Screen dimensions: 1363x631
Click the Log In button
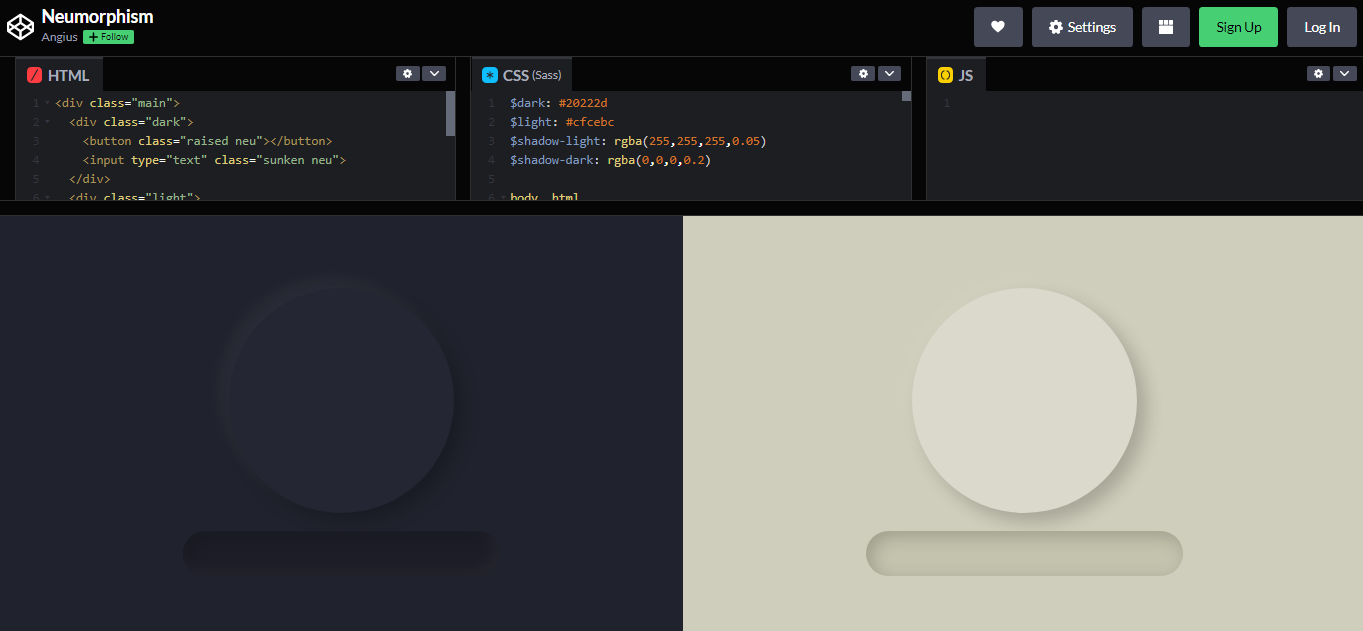1321,27
